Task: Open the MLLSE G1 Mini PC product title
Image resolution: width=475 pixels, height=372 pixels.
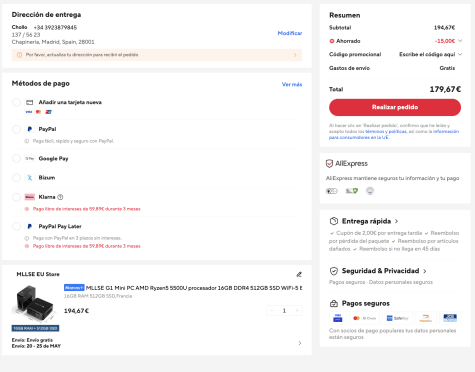Action: point(194,288)
